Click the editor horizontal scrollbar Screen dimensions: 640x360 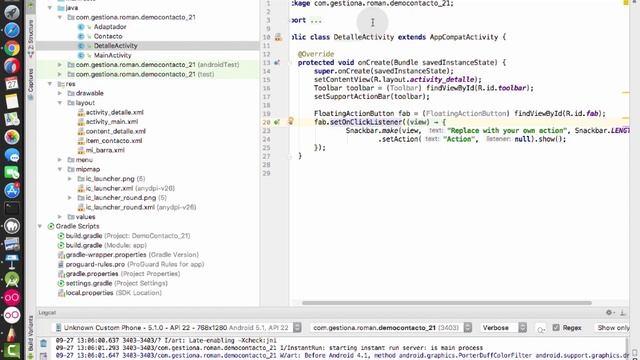click(x=447, y=303)
